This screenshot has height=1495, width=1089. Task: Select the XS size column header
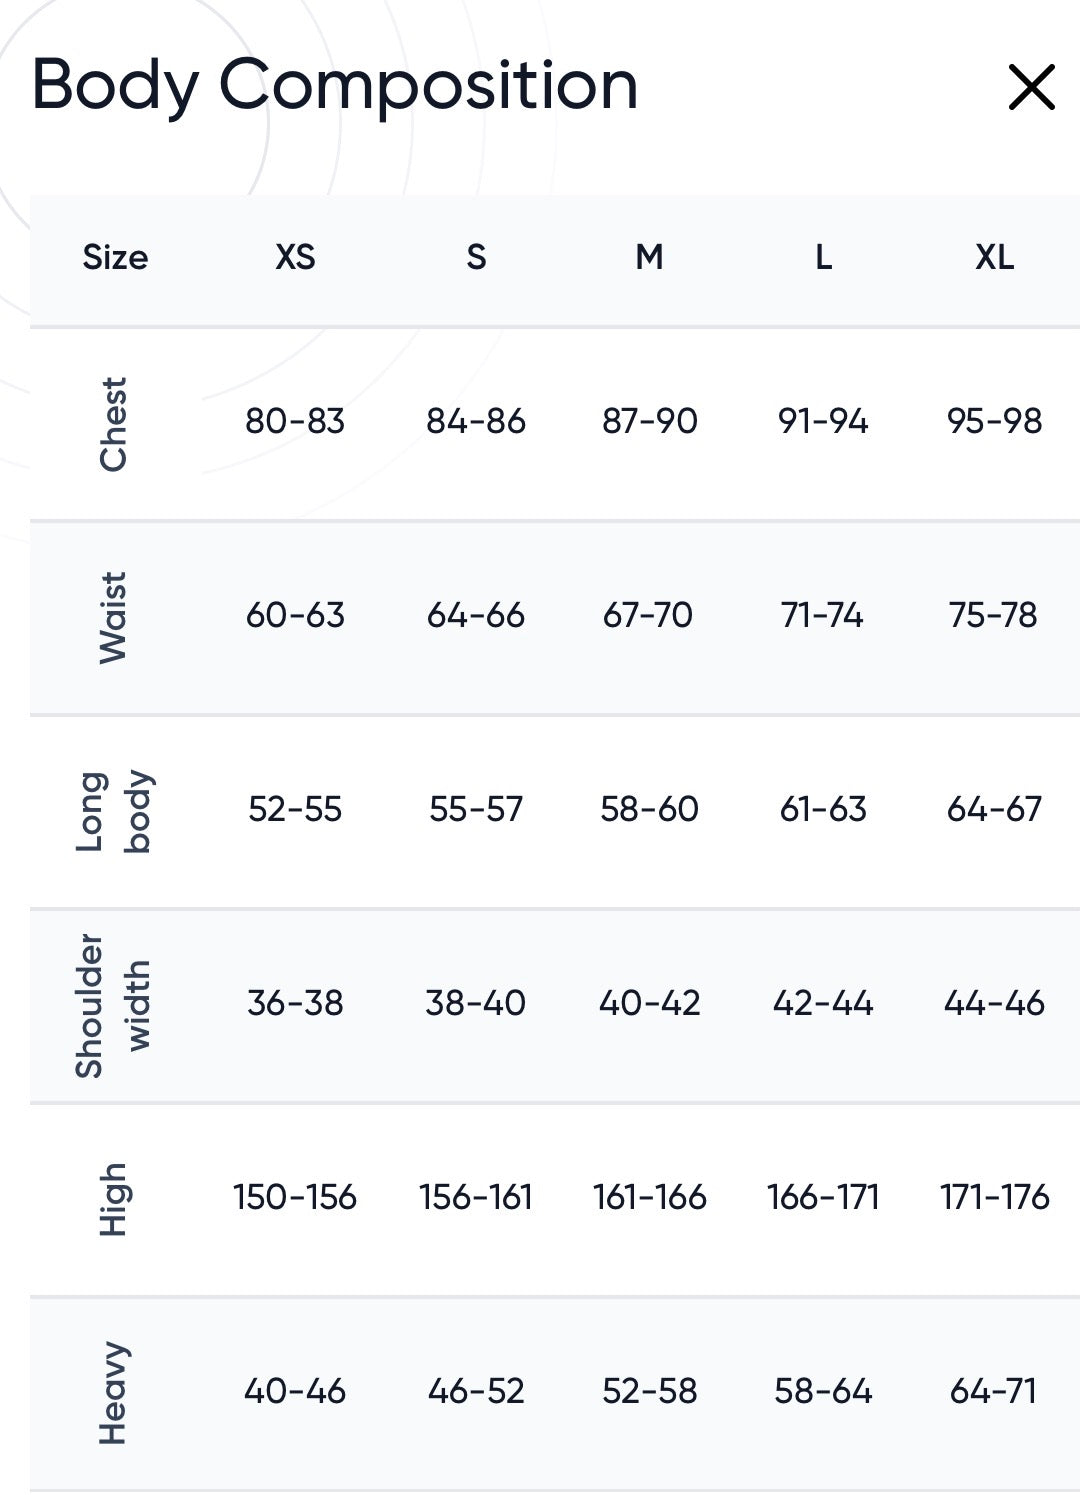295,258
